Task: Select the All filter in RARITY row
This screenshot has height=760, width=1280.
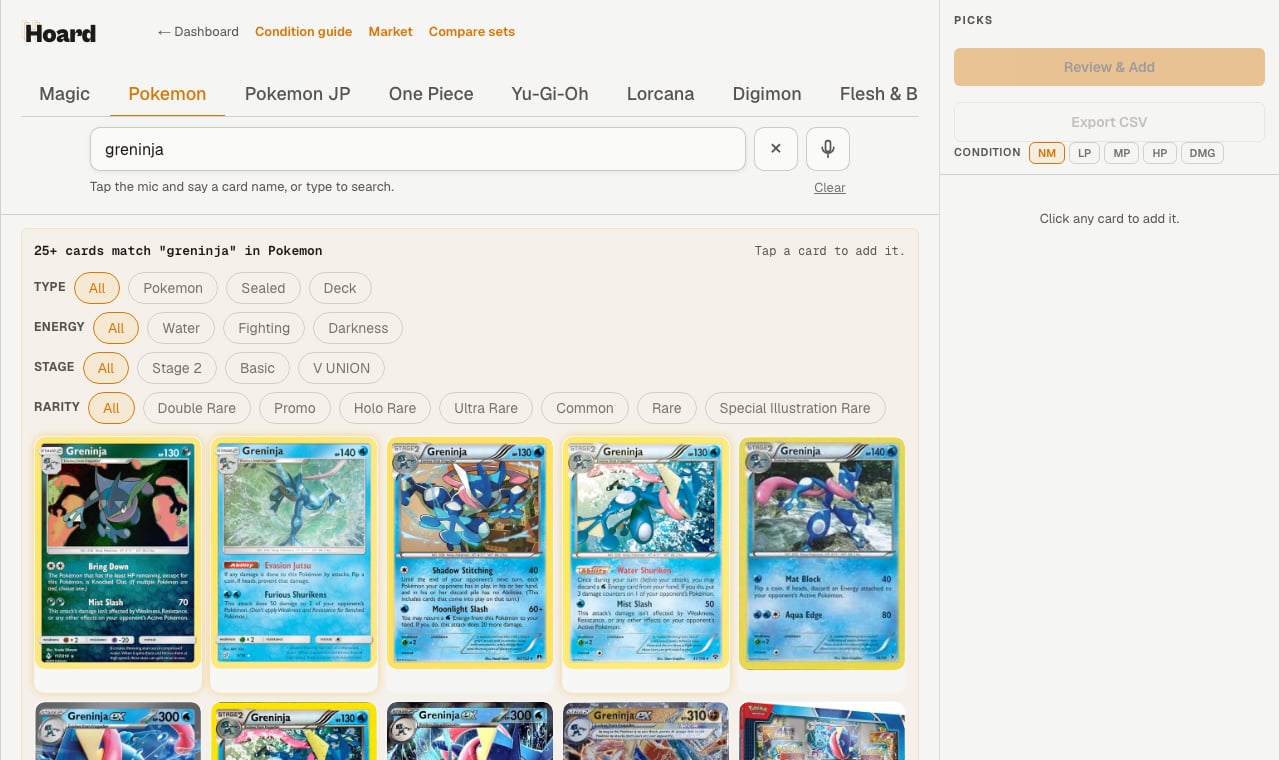Action: pyautogui.click(x=111, y=408)
